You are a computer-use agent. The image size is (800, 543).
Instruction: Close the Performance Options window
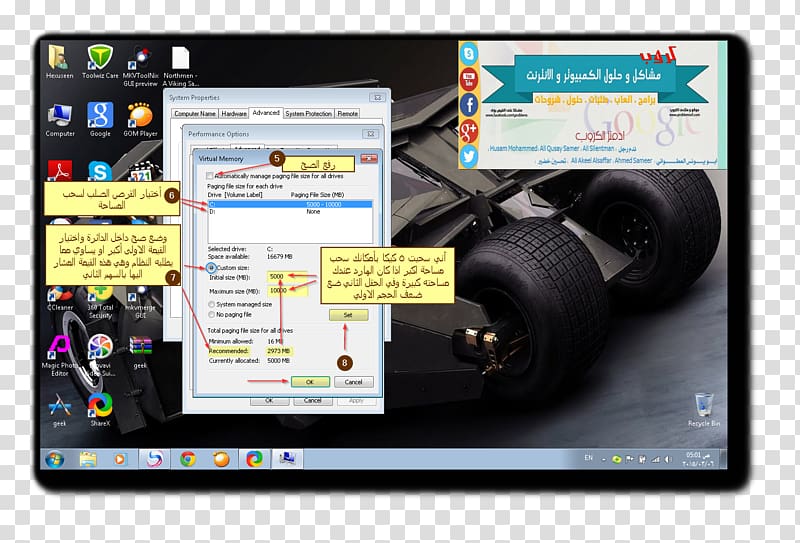coord(371,134)
